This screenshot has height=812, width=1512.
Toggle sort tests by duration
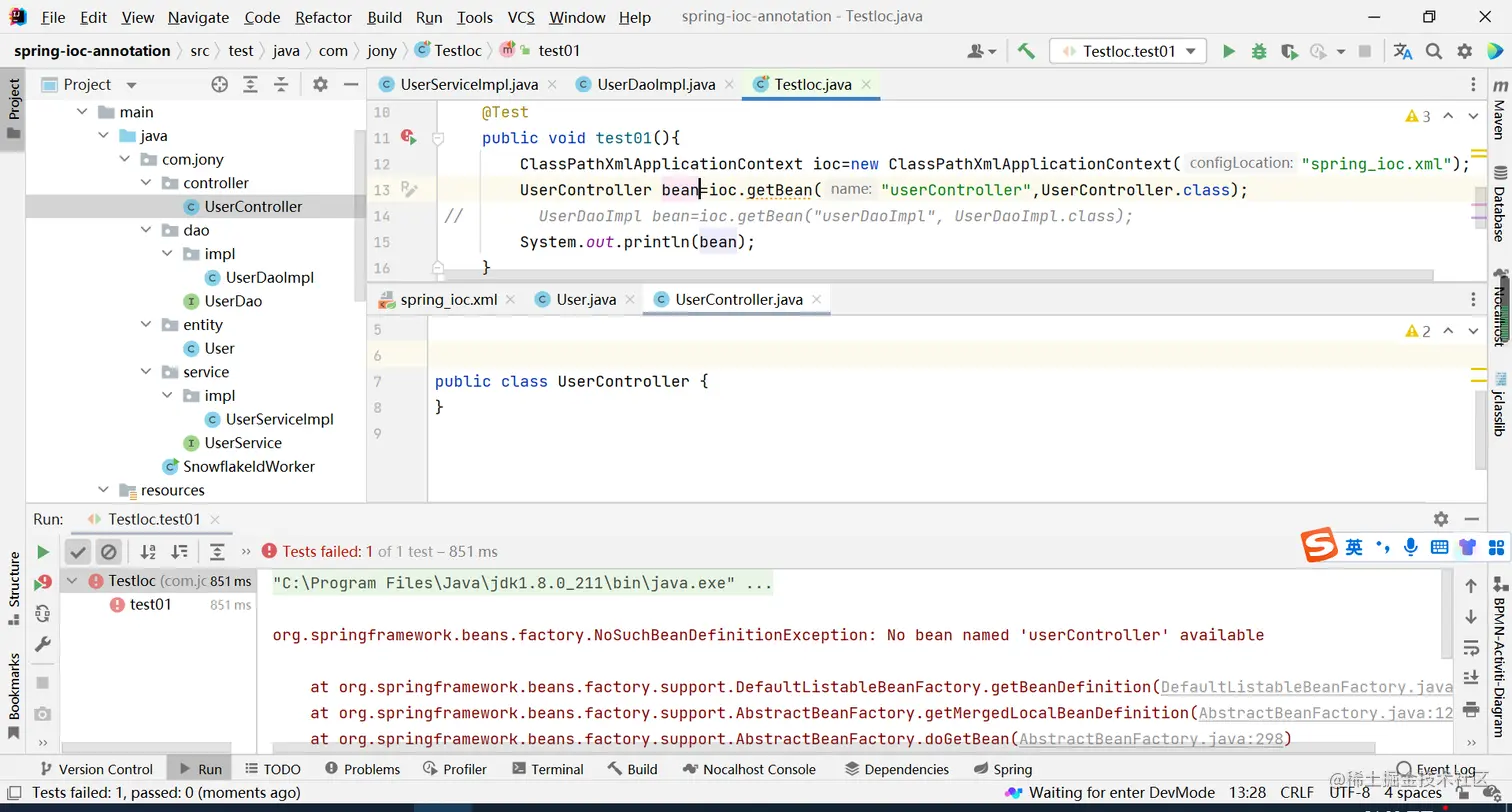179,552
